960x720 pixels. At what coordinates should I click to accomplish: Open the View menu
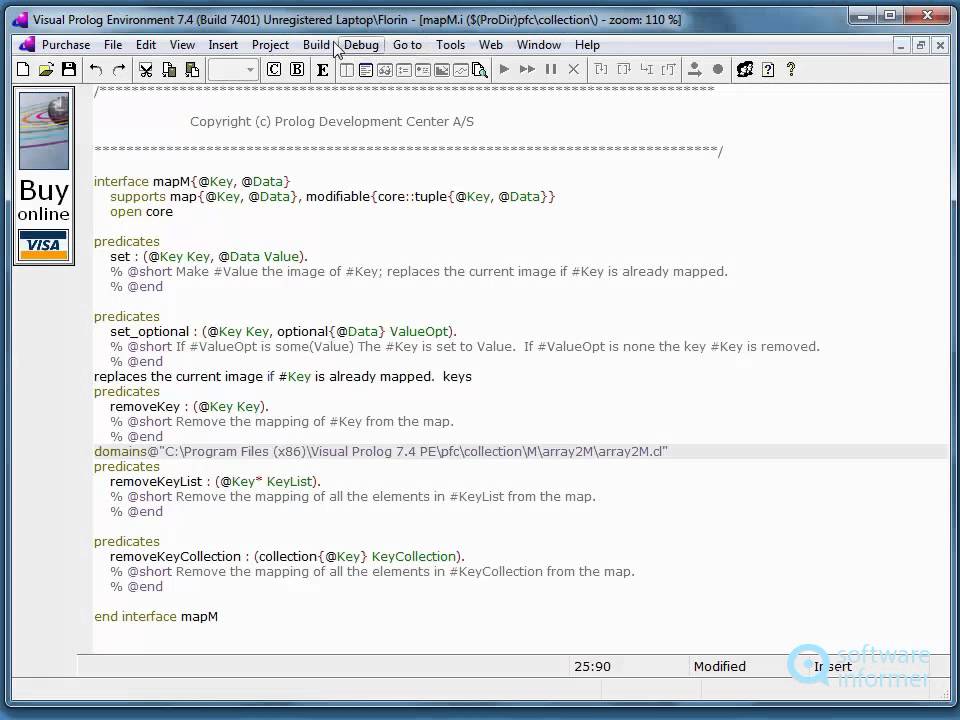(x=182, y=45)
